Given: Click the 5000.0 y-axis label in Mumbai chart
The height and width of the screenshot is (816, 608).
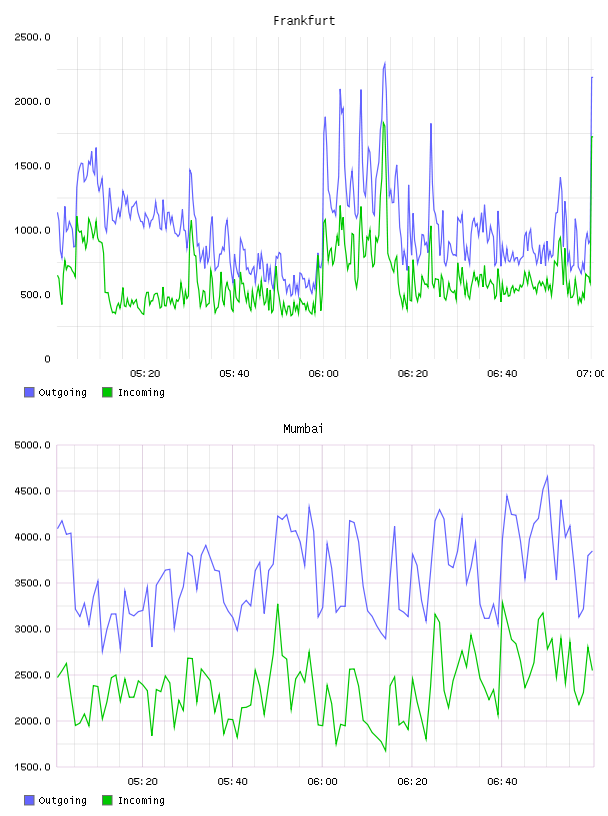Looking at the screenshot, I should point(32,445).
